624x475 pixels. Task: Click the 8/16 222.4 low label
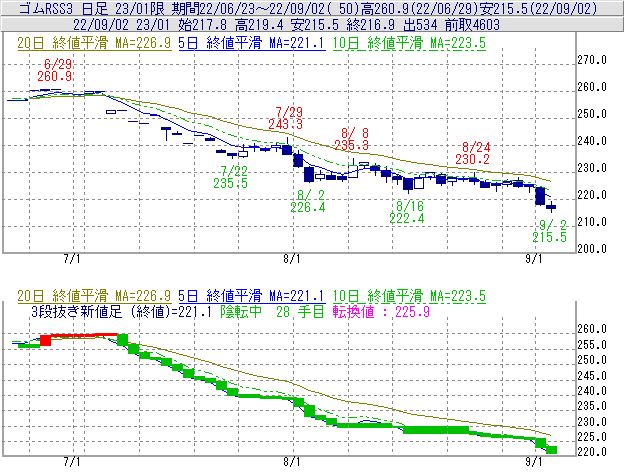[x=407, y=212]
